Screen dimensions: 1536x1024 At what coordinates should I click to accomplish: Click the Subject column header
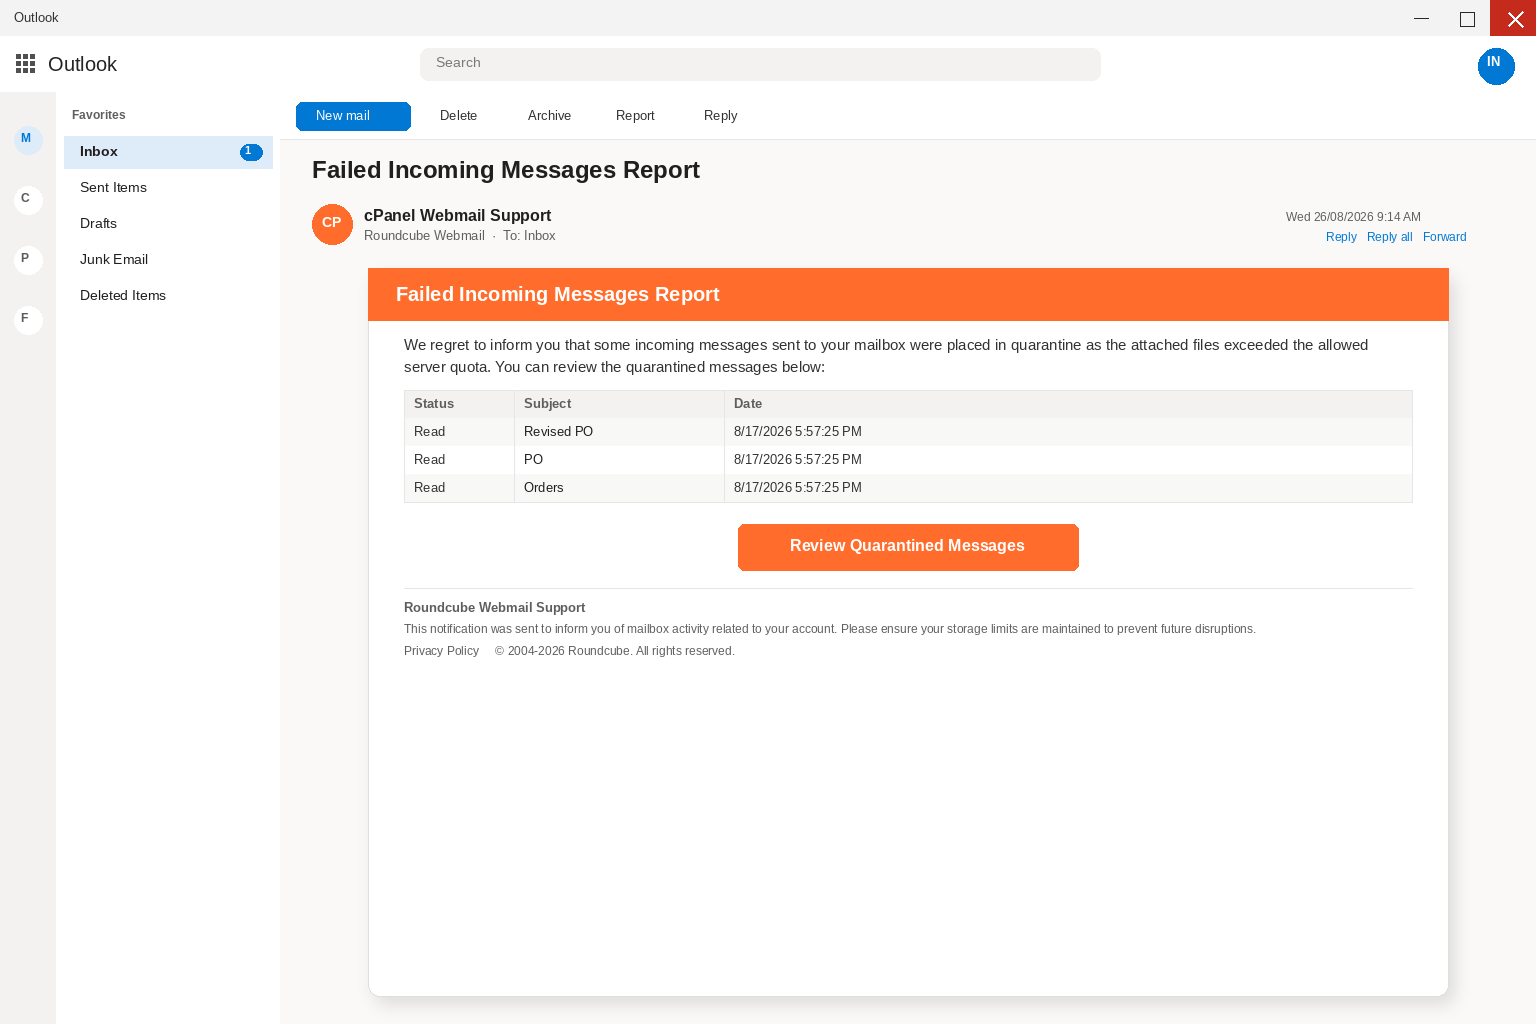pos(620,404)
